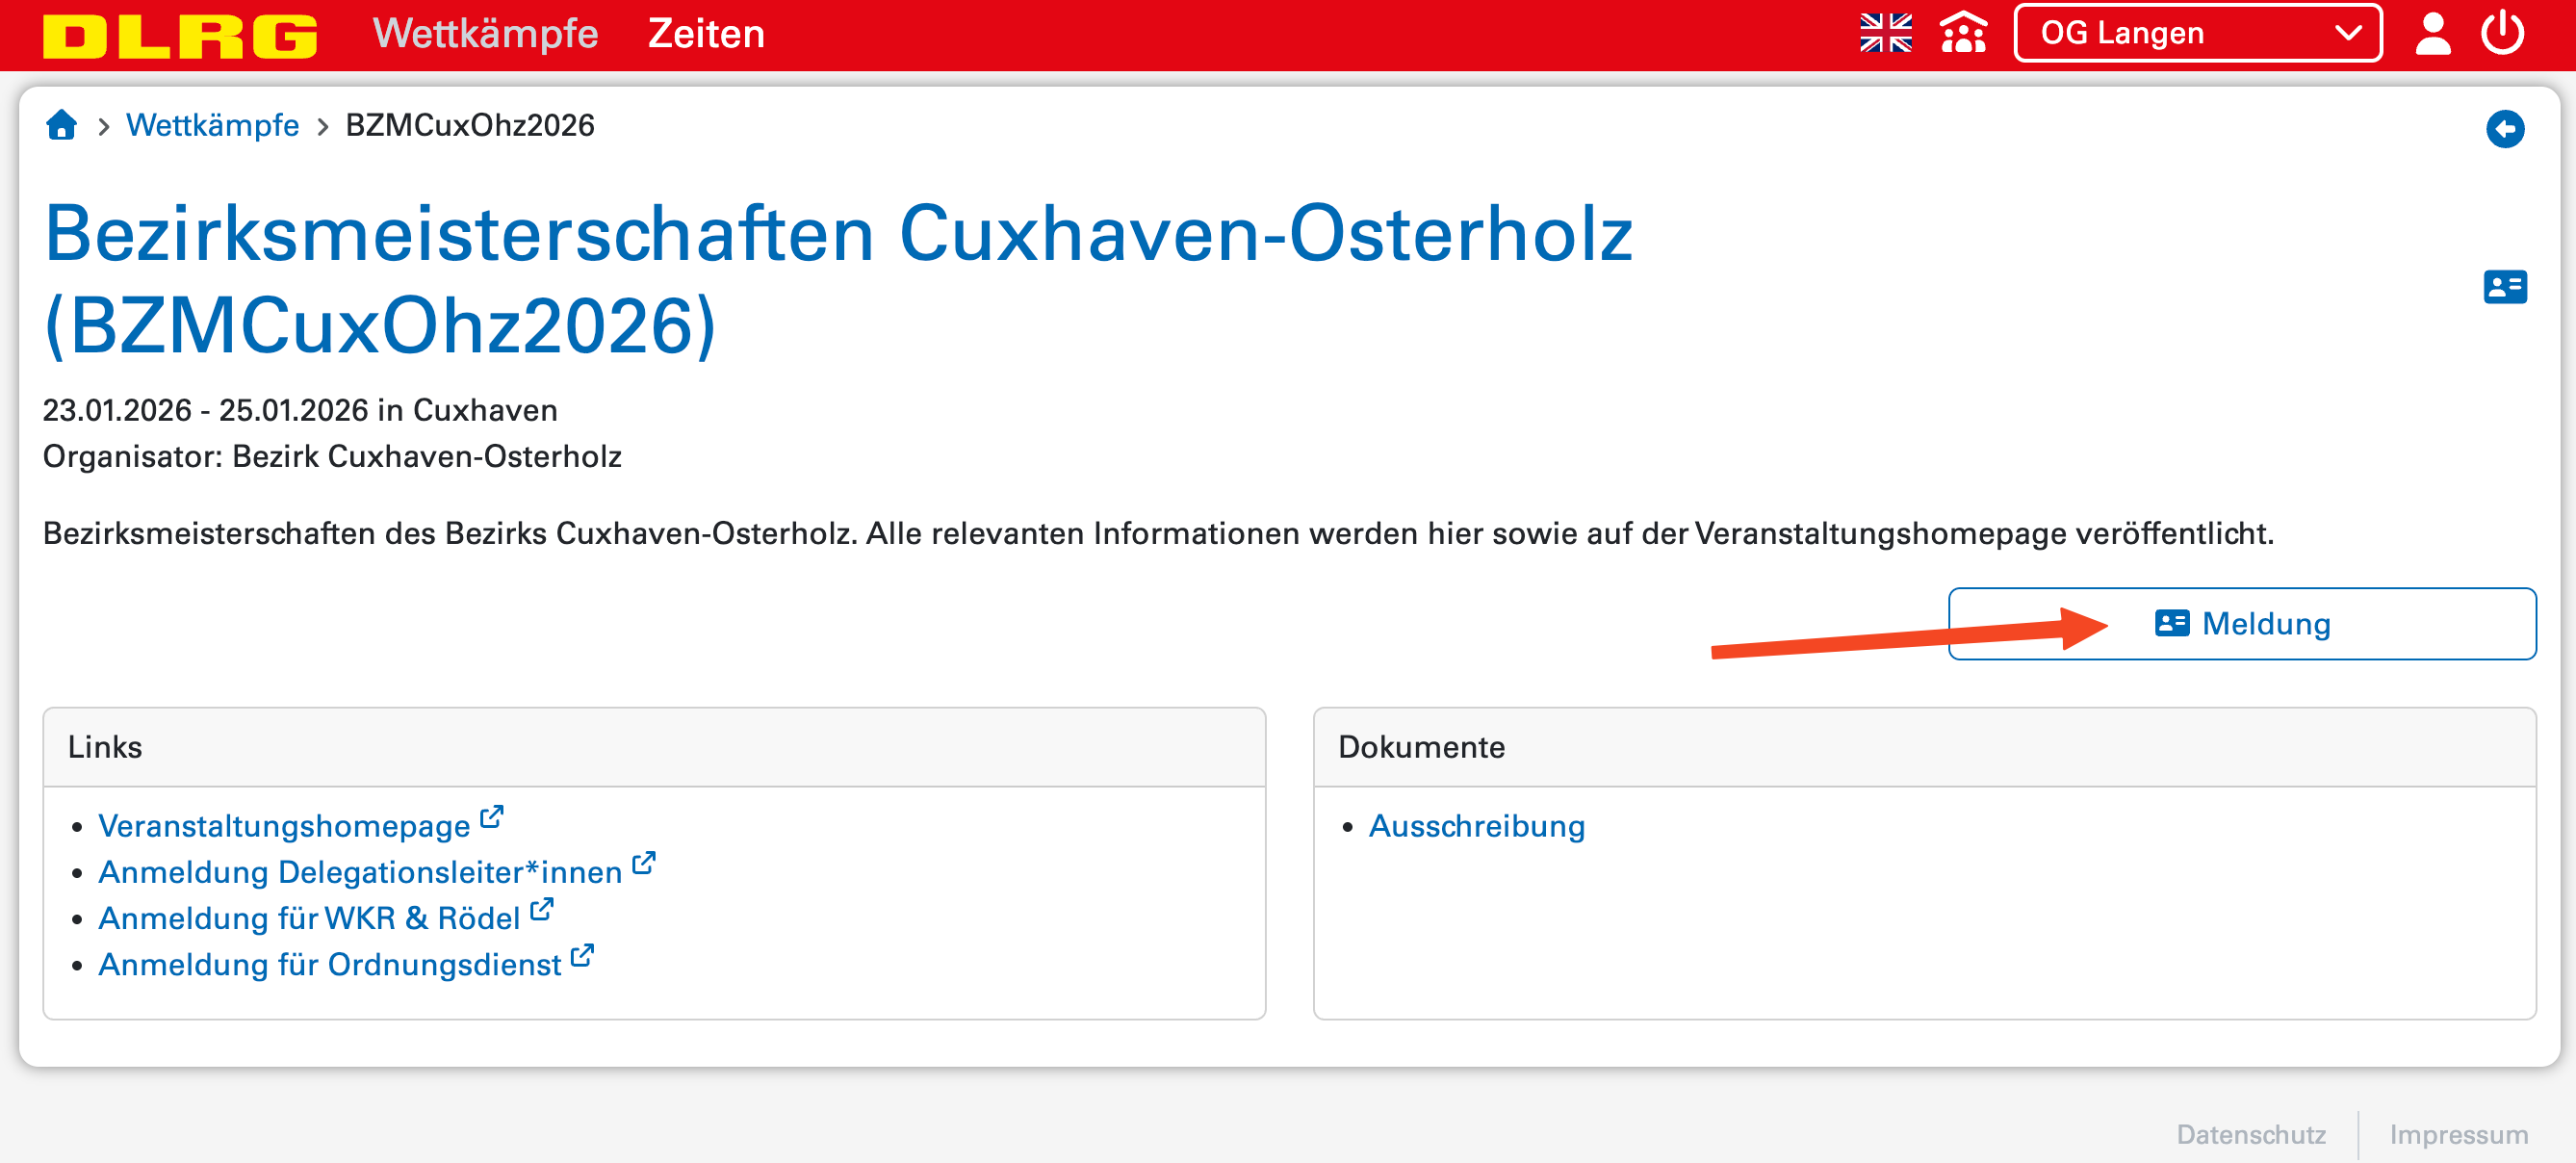Open the Impressum footer link
Image resolution: width=2576 pixels, height=1163 pixels.
point(2458,1134)
